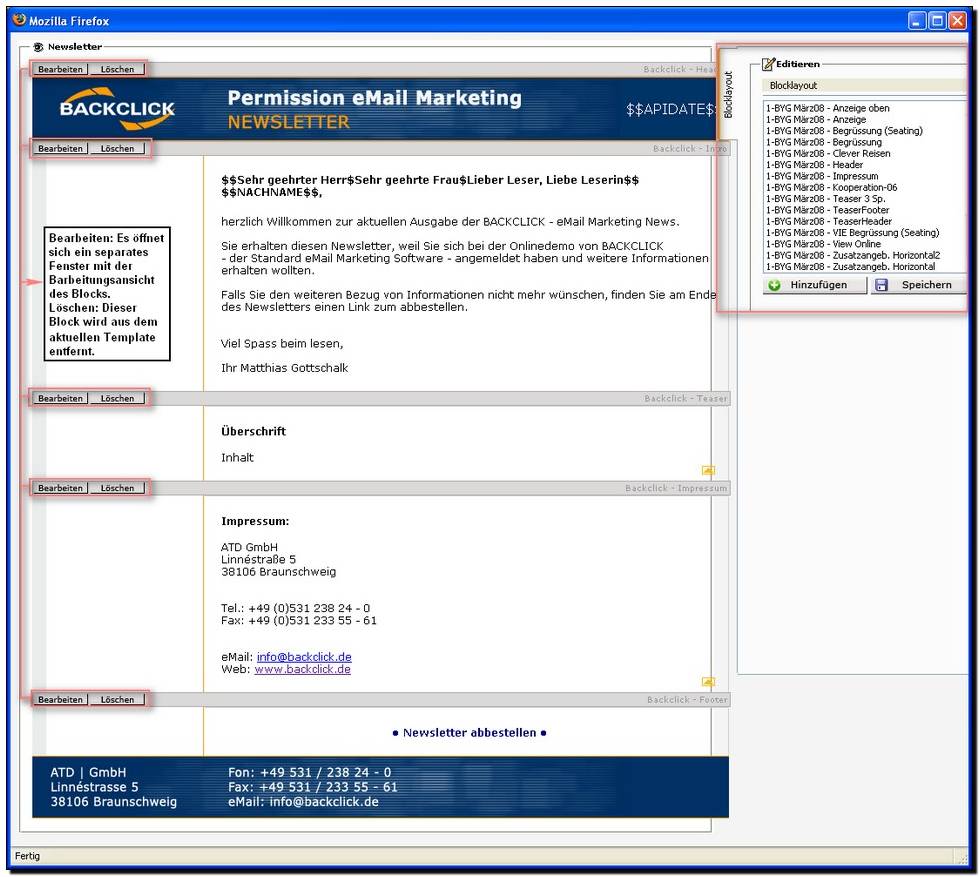Viewport: 980px width, 877px height.
Task: Select '1-BYG März08 - Kooperation-06'
Action: [831, 188]
